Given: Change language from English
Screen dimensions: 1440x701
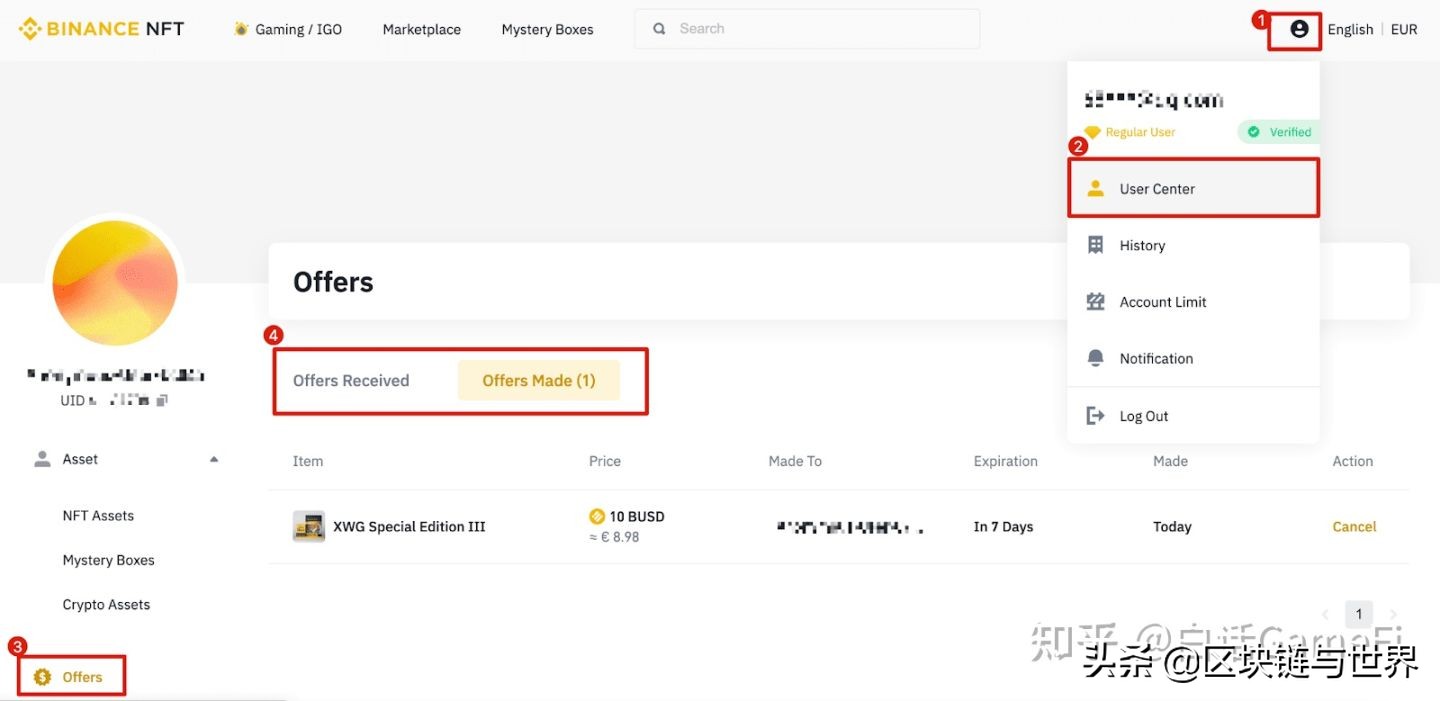Looking at the screenshot, I should [1350, 29].
